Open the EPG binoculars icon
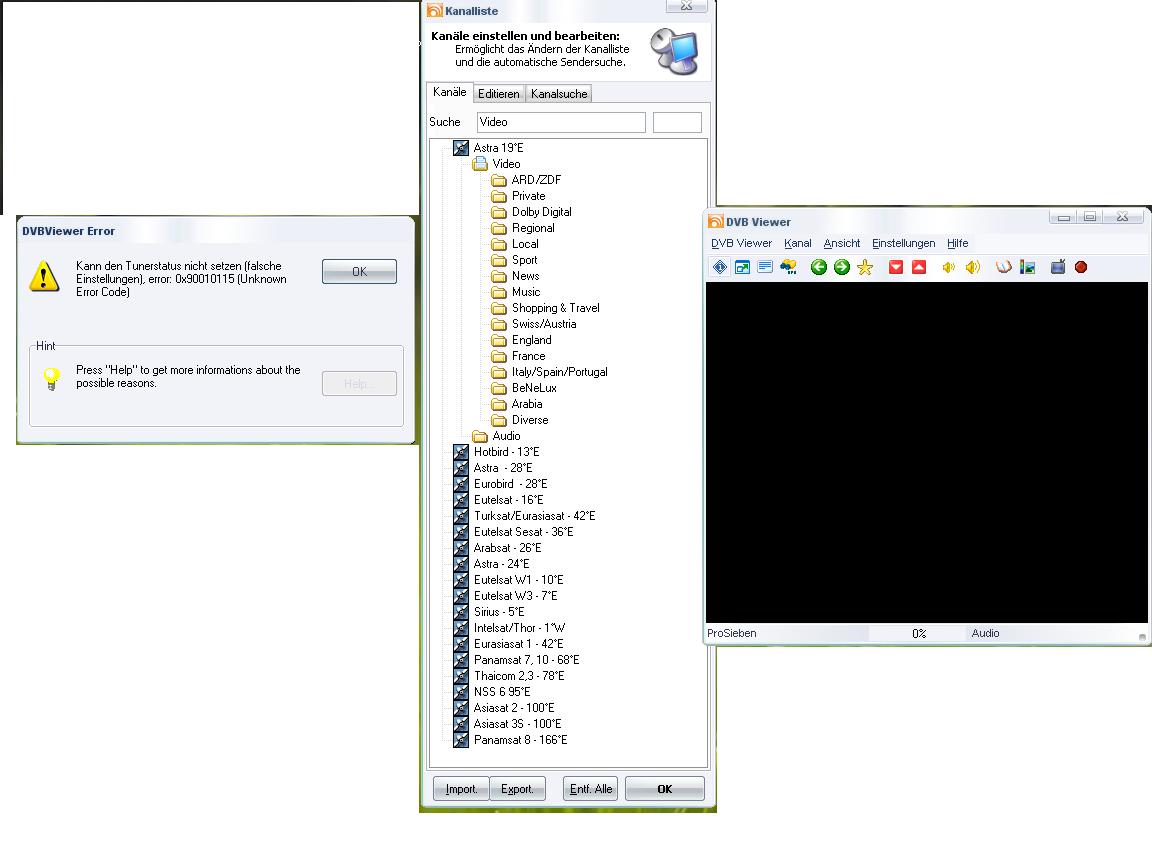 [x=788, y=267]
